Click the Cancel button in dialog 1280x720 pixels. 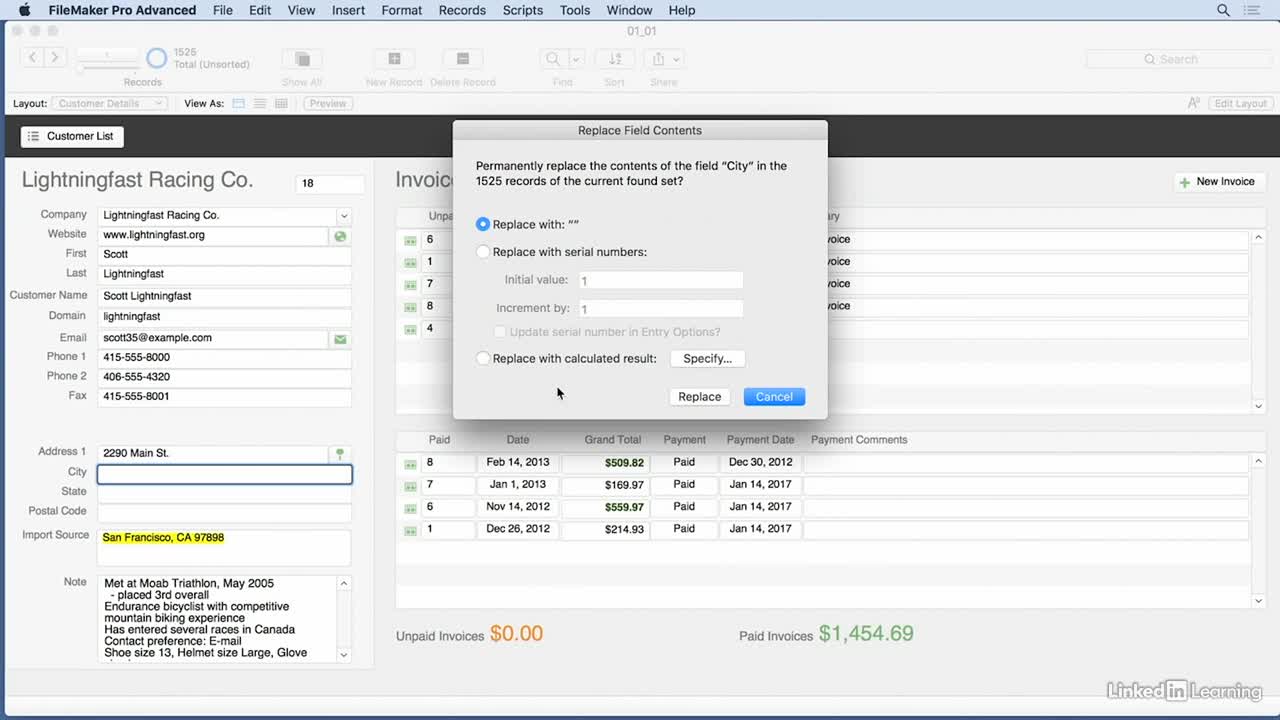pyautogui.click(x=774, y=397)
